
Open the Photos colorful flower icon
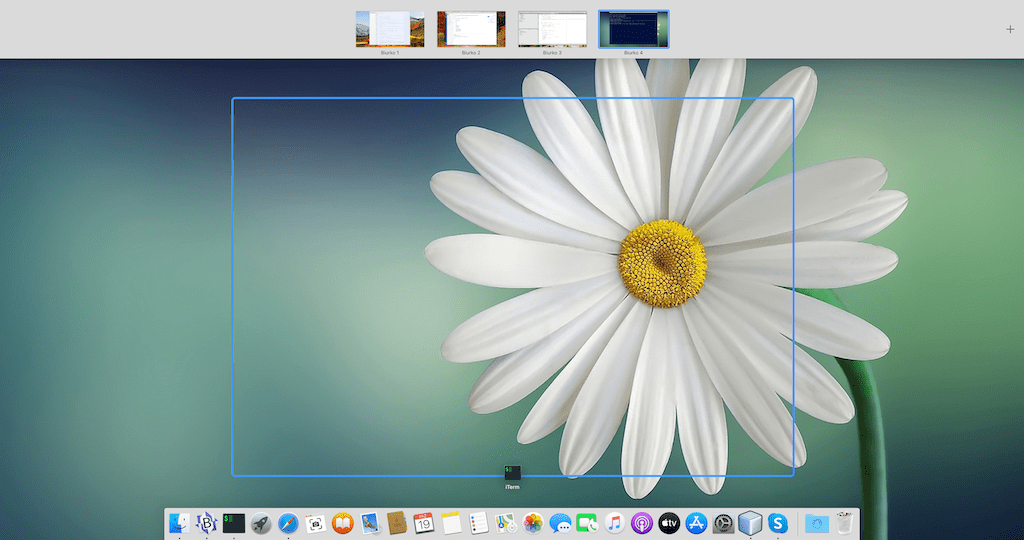(534, 523)
